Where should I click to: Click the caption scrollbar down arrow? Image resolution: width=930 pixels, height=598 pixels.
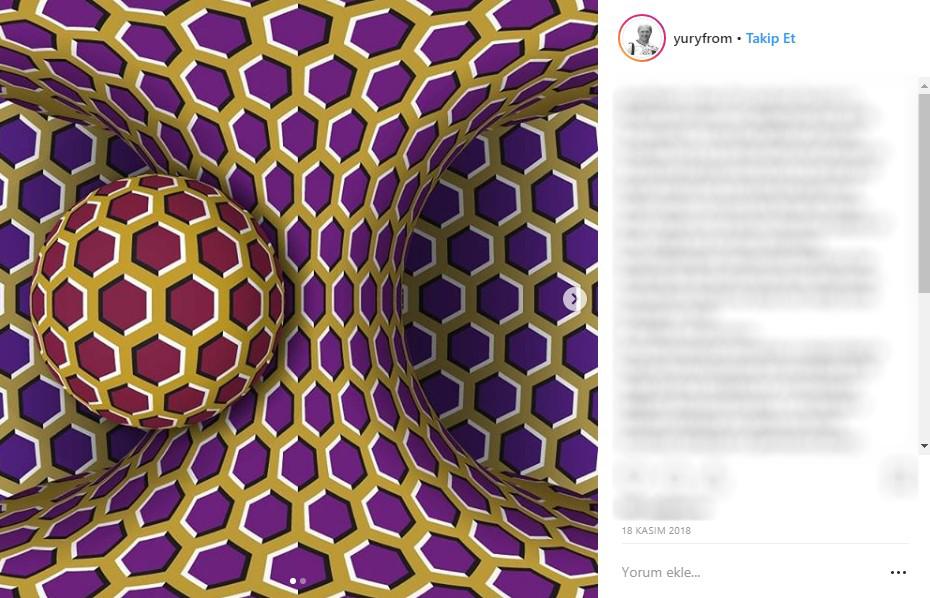click(924, 446)
